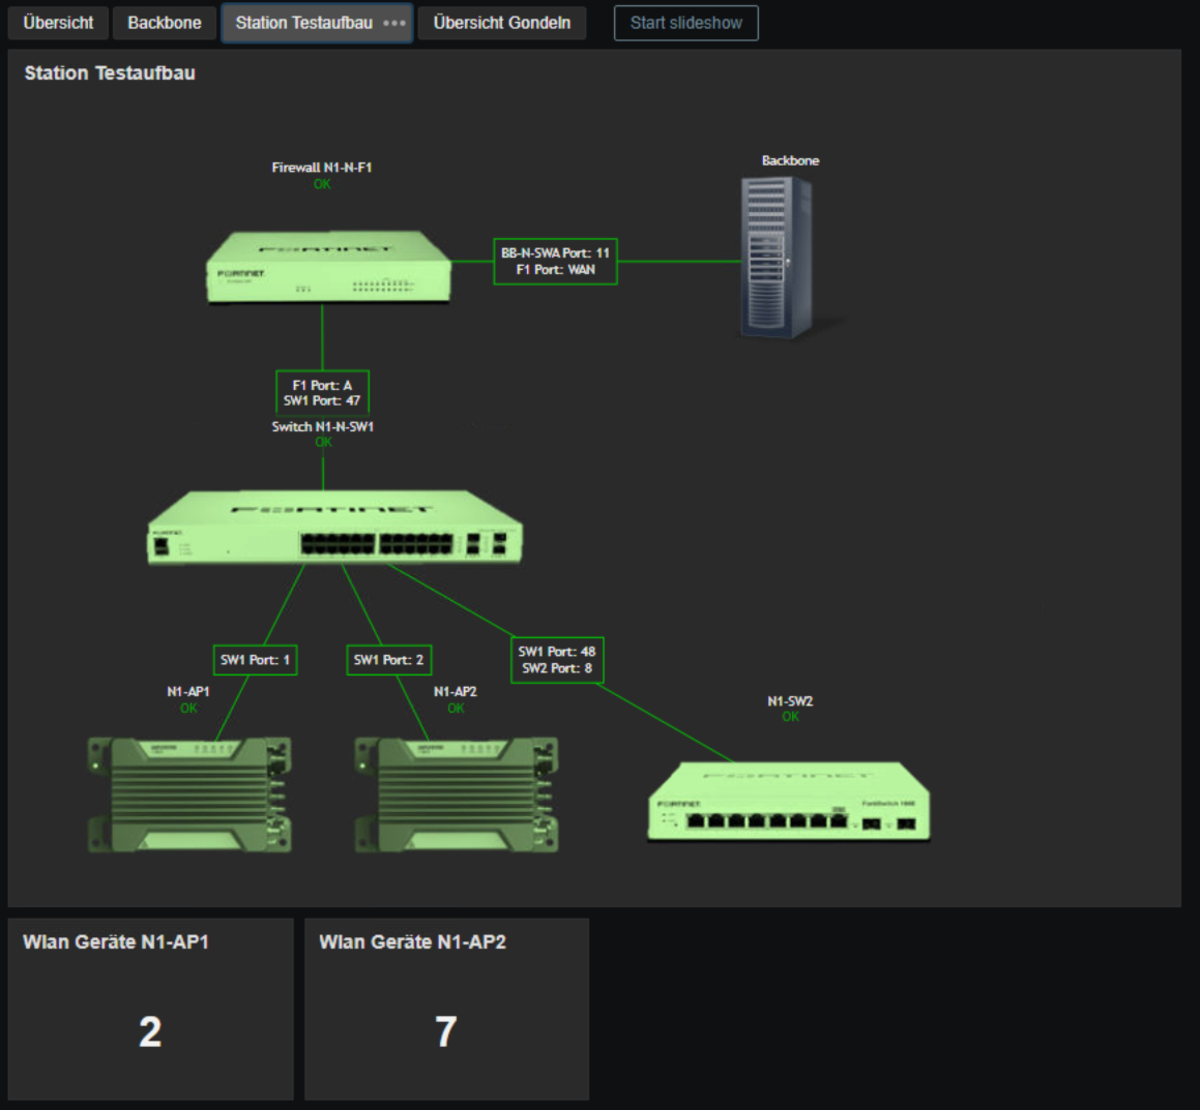This screenshot has width=1200, height=1110.
Task: Click the Station Testaufbau panel heading
Action: tap(110, 73)
